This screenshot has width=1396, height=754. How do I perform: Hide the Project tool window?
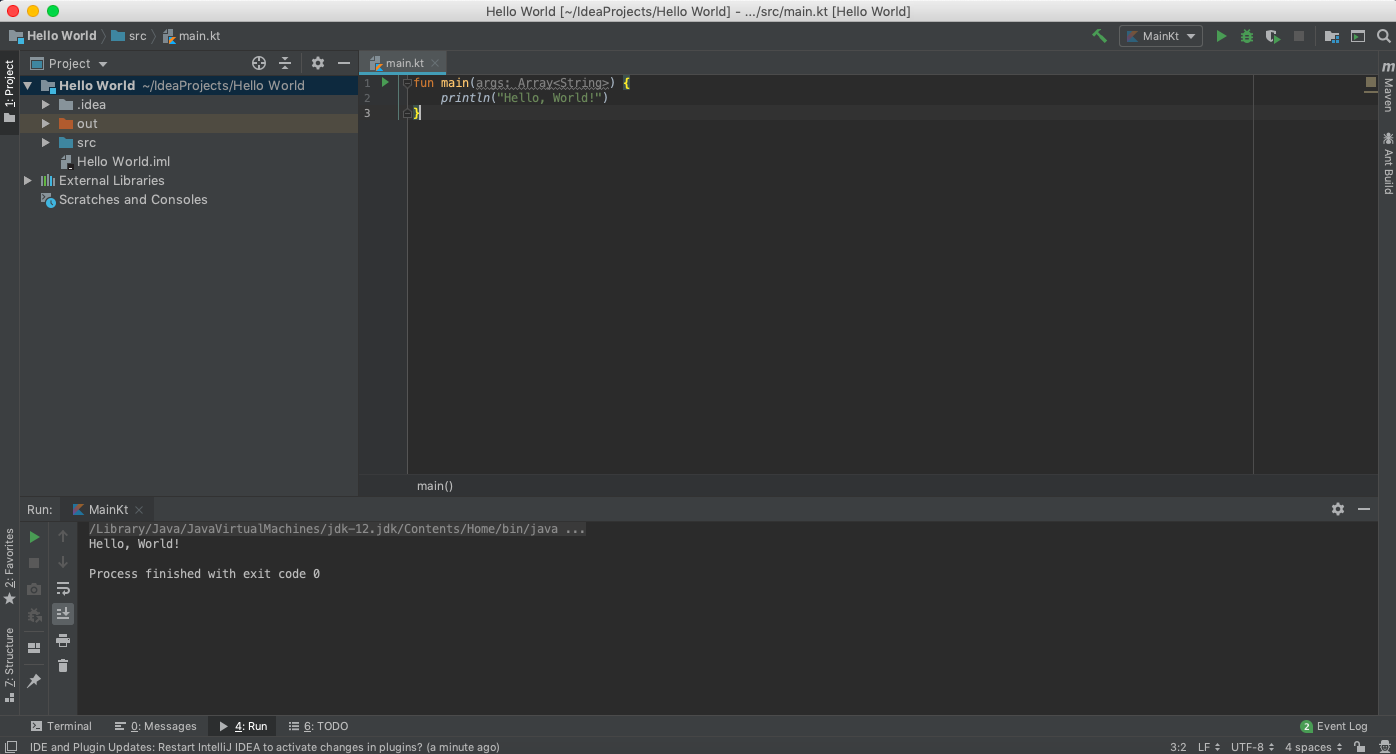(344, 63)
